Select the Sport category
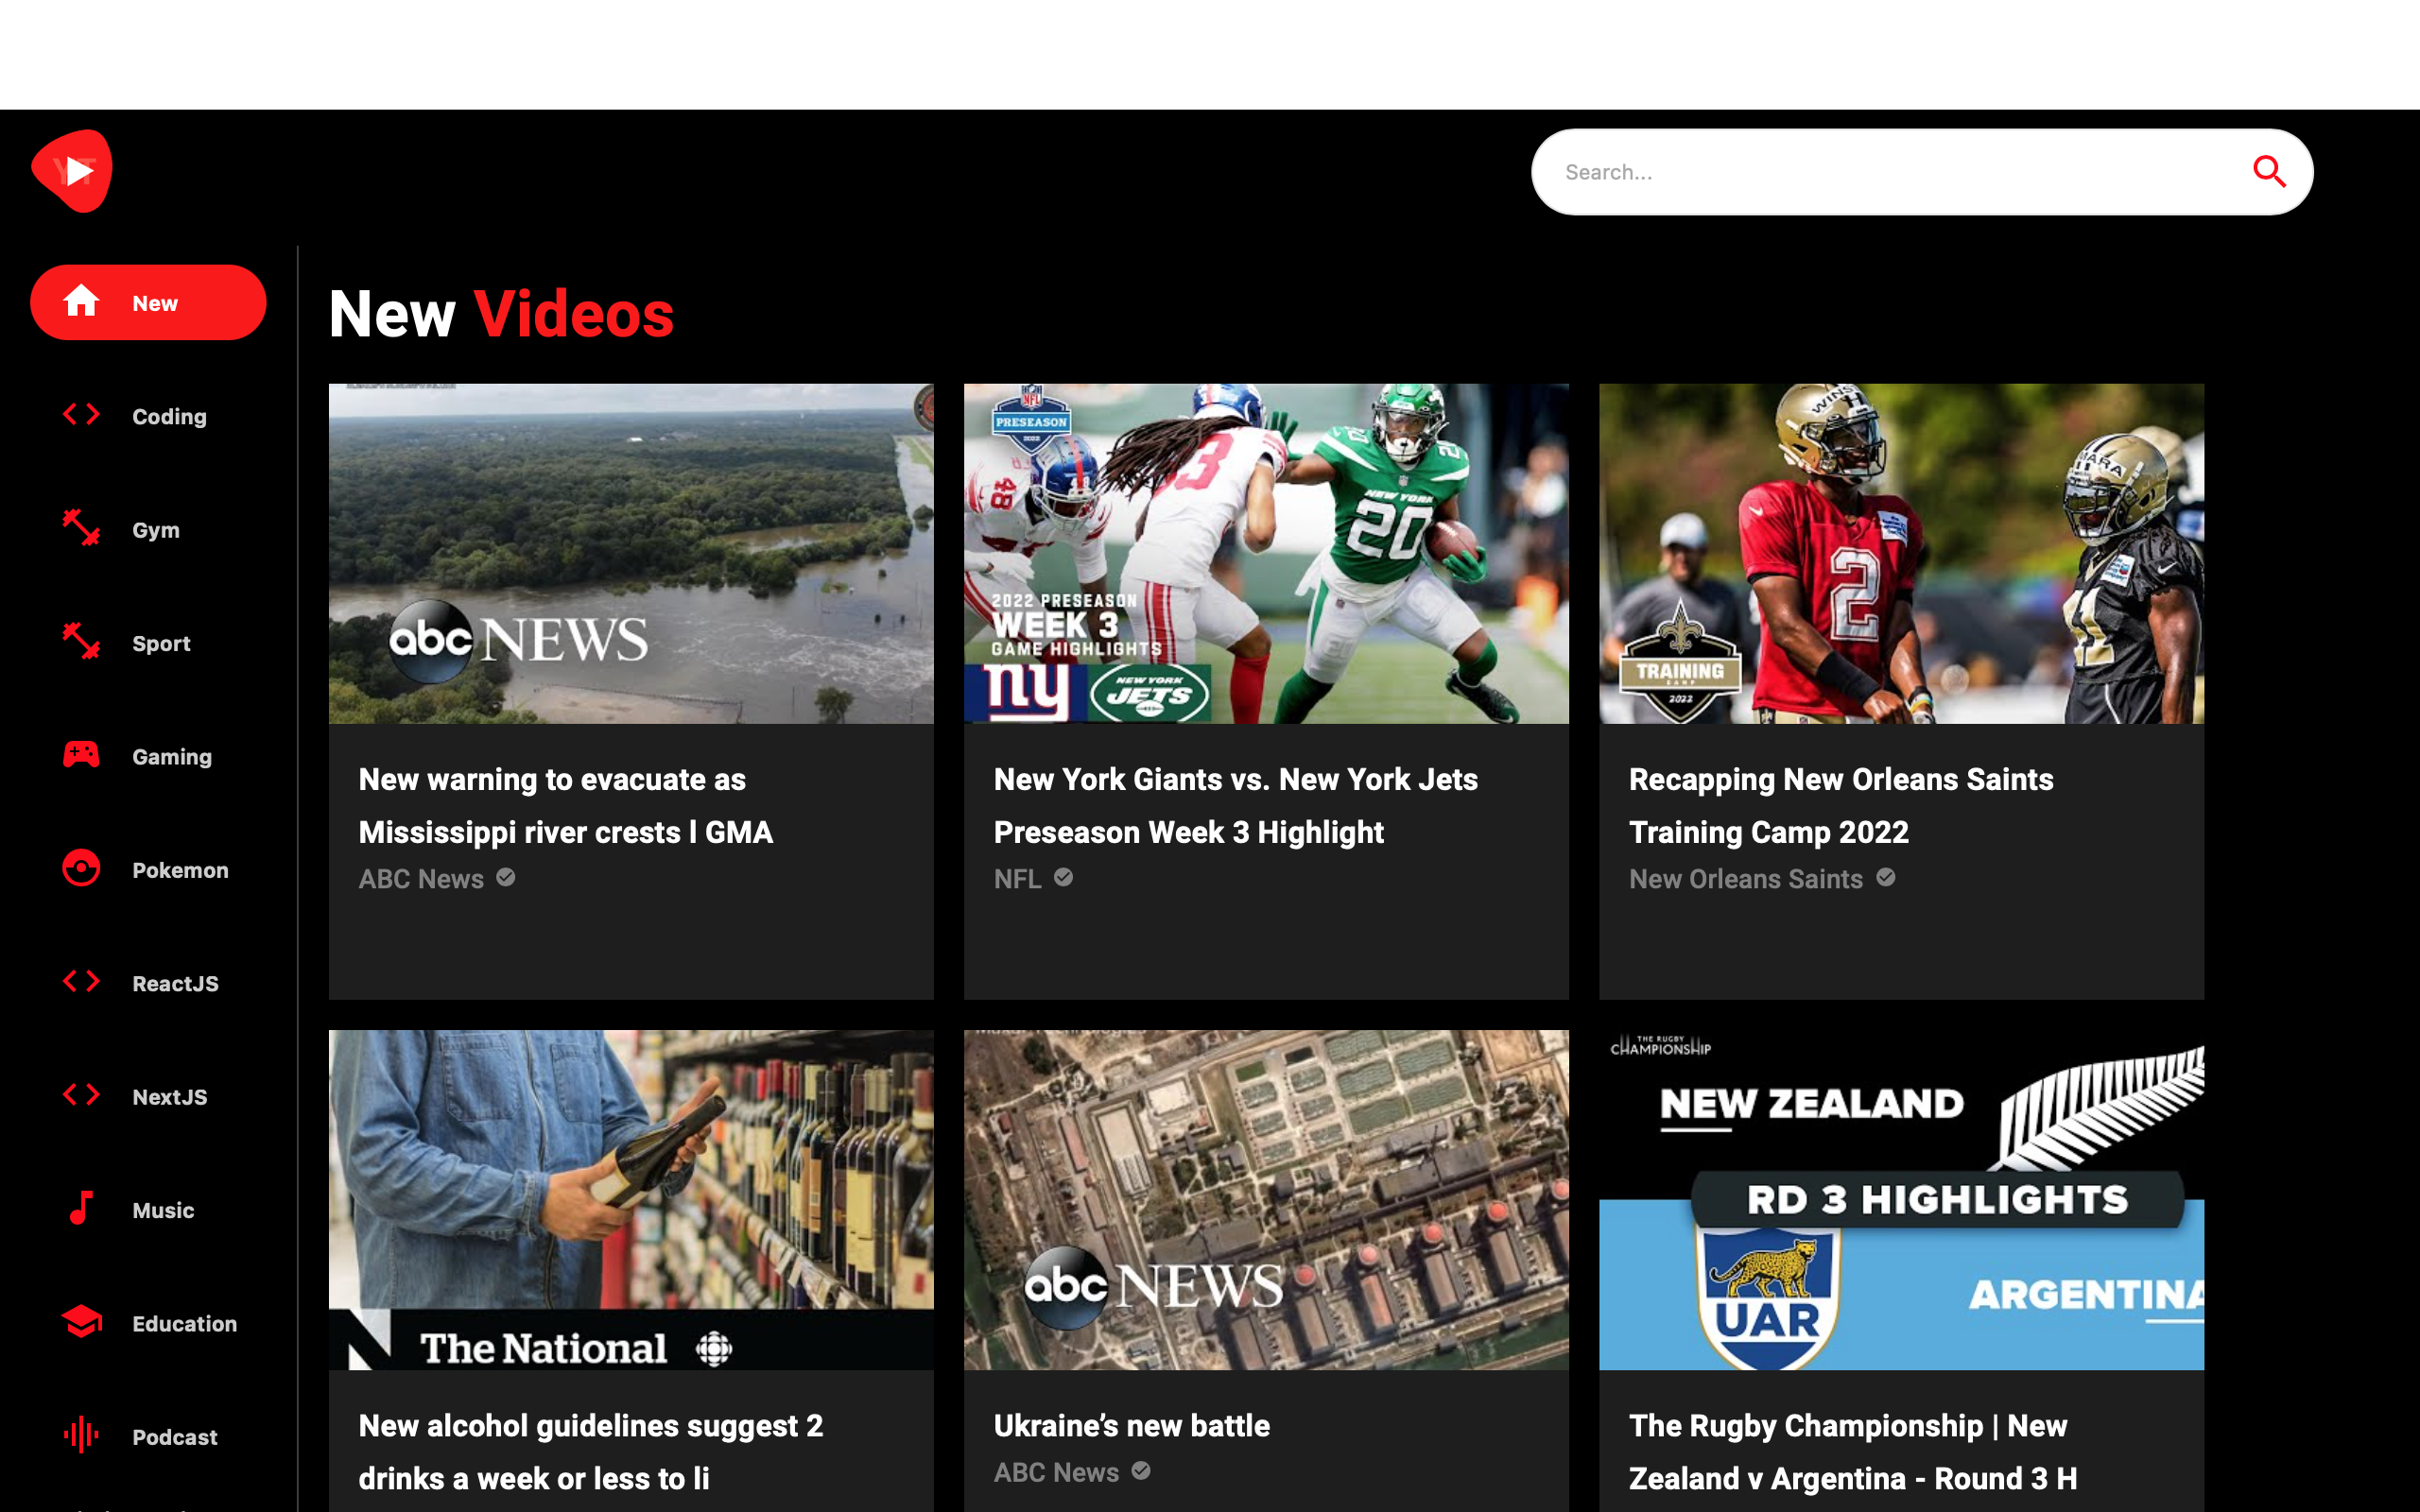This screenshot has width=2420, height=1512. (x=148, y=643)
